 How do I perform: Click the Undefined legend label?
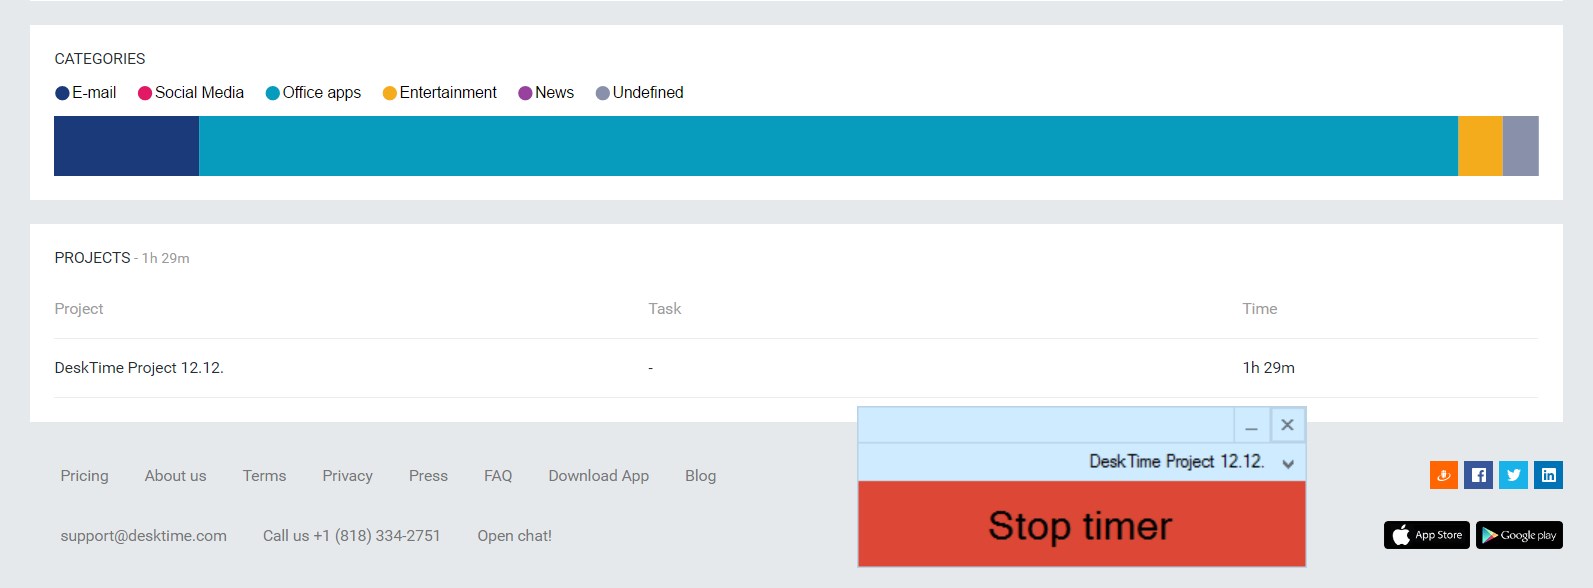tap(648, 93)
